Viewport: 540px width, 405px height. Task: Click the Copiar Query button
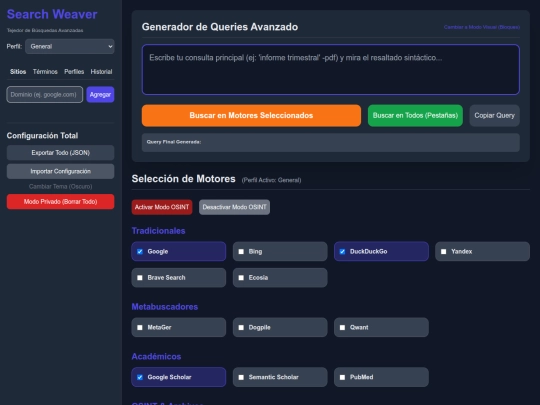[495, 115]
